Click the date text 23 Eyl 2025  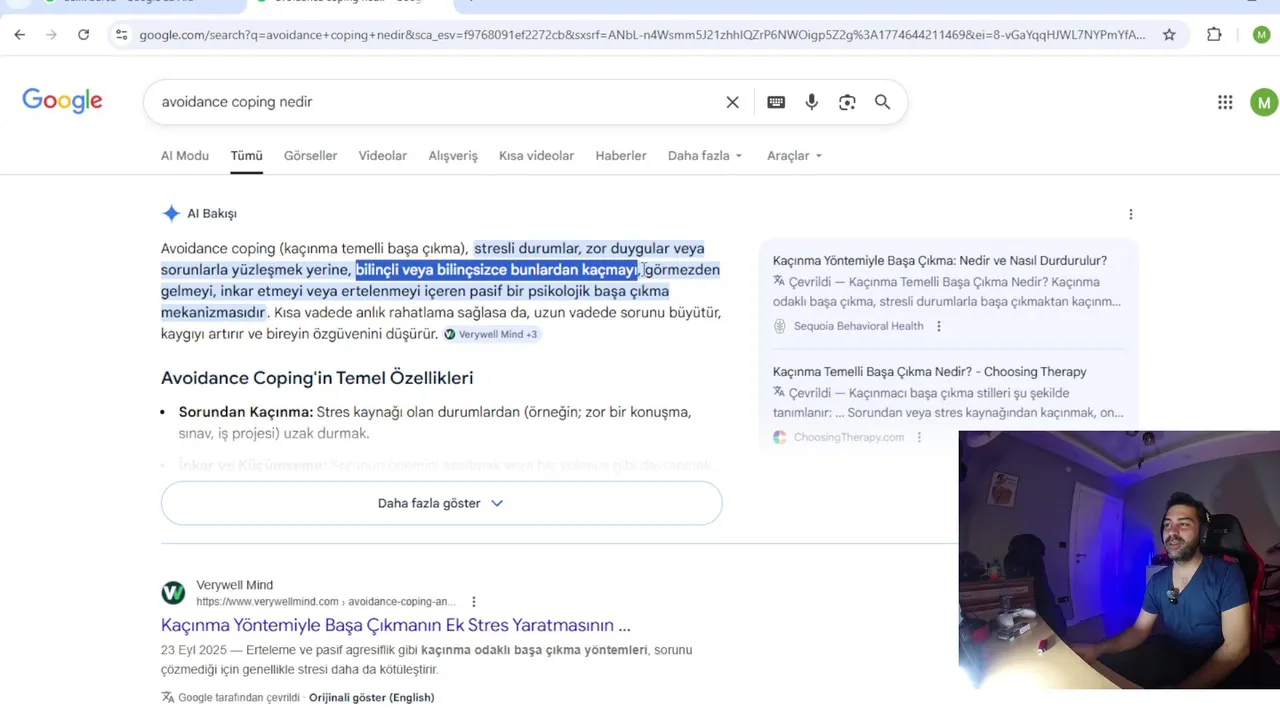(x=194, y=650)
